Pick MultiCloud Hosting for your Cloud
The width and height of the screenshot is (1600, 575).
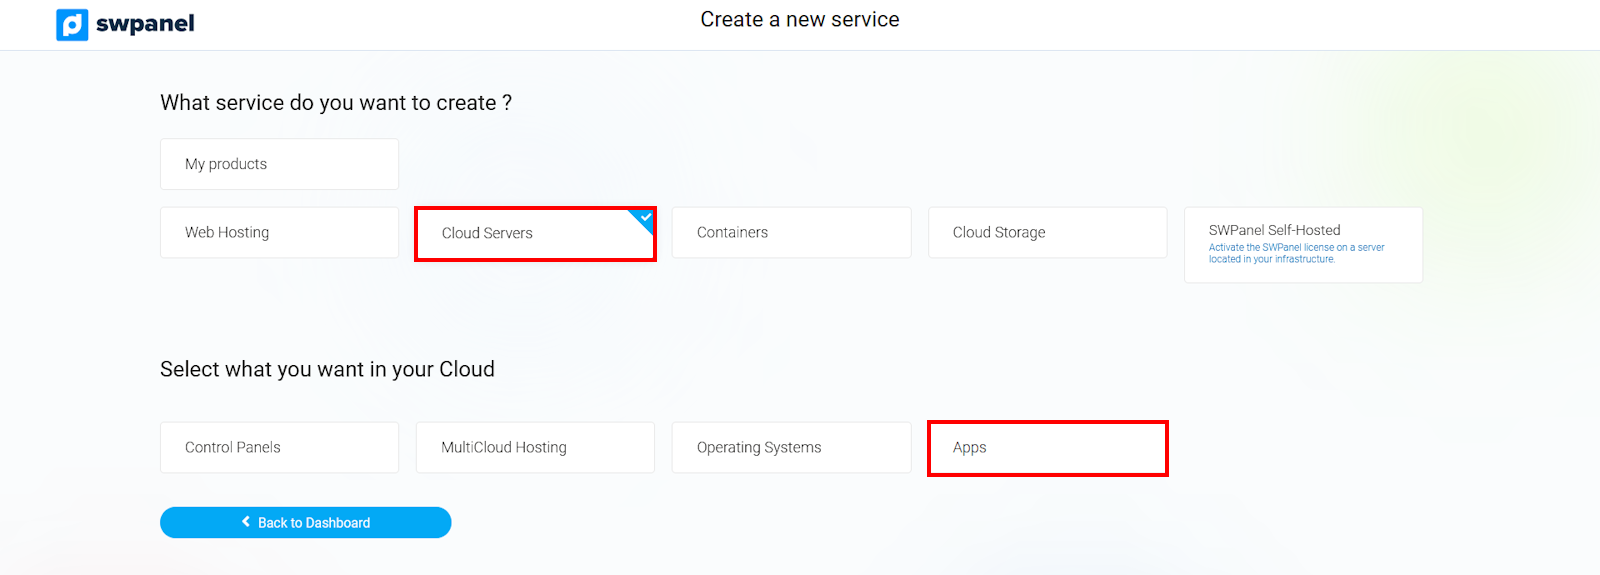pos(535,447)
